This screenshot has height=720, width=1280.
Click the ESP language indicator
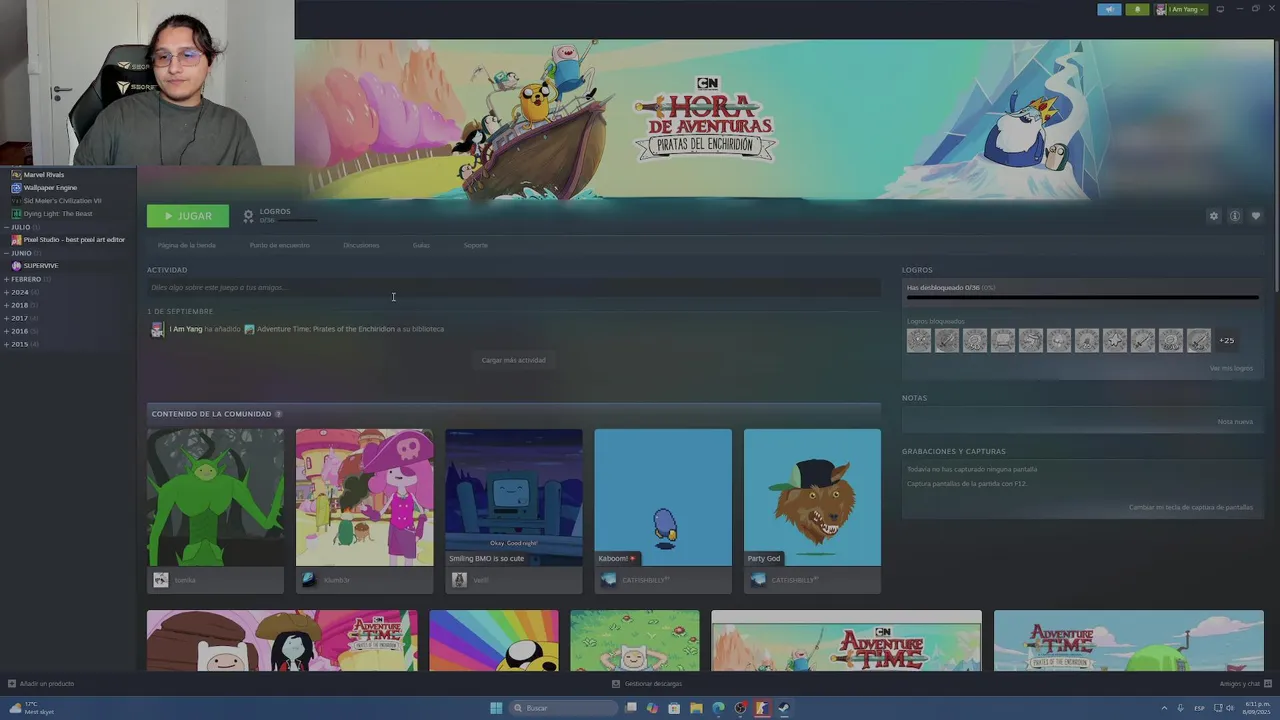pos(1199,708)
